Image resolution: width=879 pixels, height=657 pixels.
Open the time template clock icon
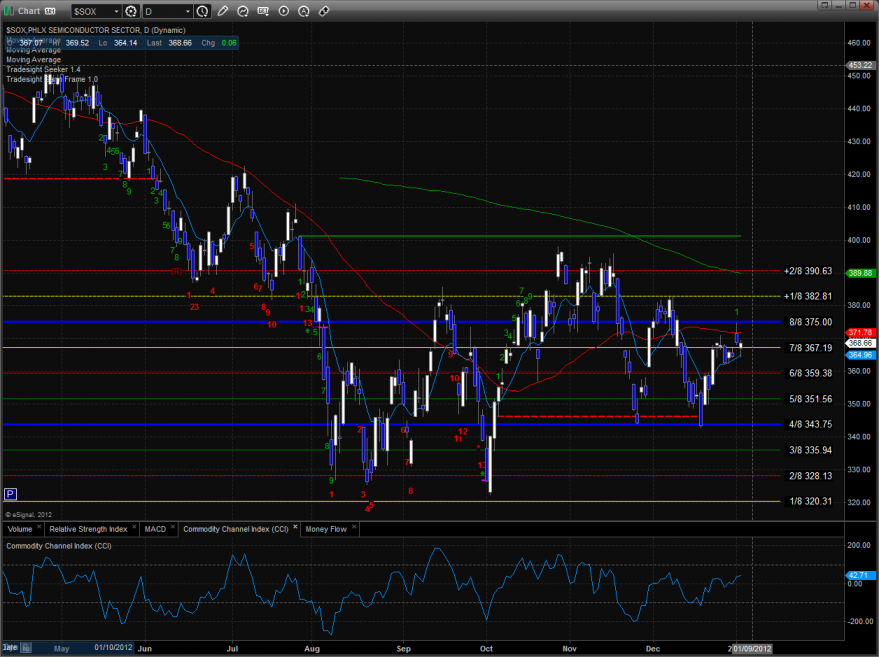point(202,11)
